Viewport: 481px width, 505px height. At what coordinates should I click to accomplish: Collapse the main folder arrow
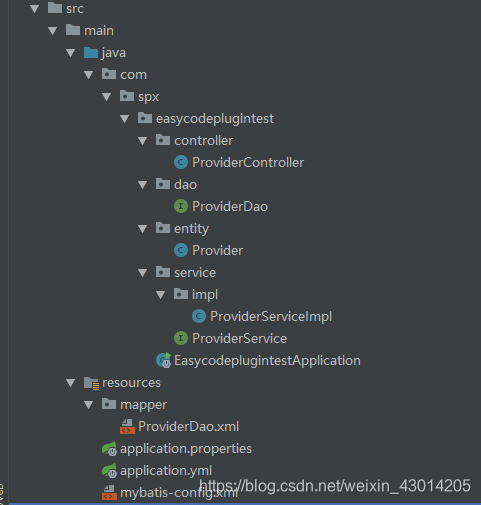[53, 31]
